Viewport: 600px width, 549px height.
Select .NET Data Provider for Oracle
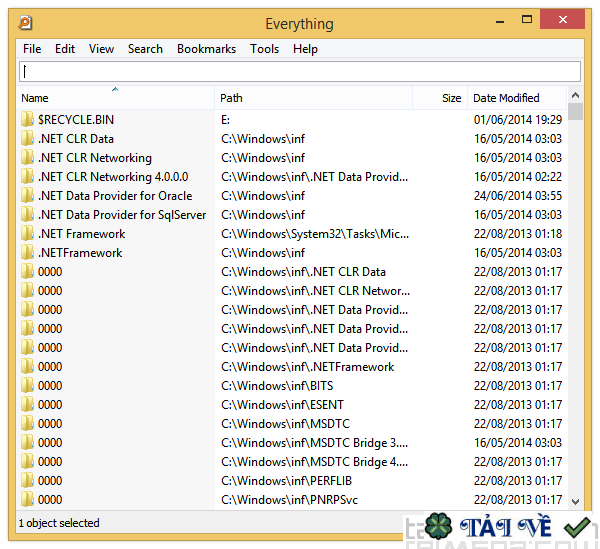[115, 195]
